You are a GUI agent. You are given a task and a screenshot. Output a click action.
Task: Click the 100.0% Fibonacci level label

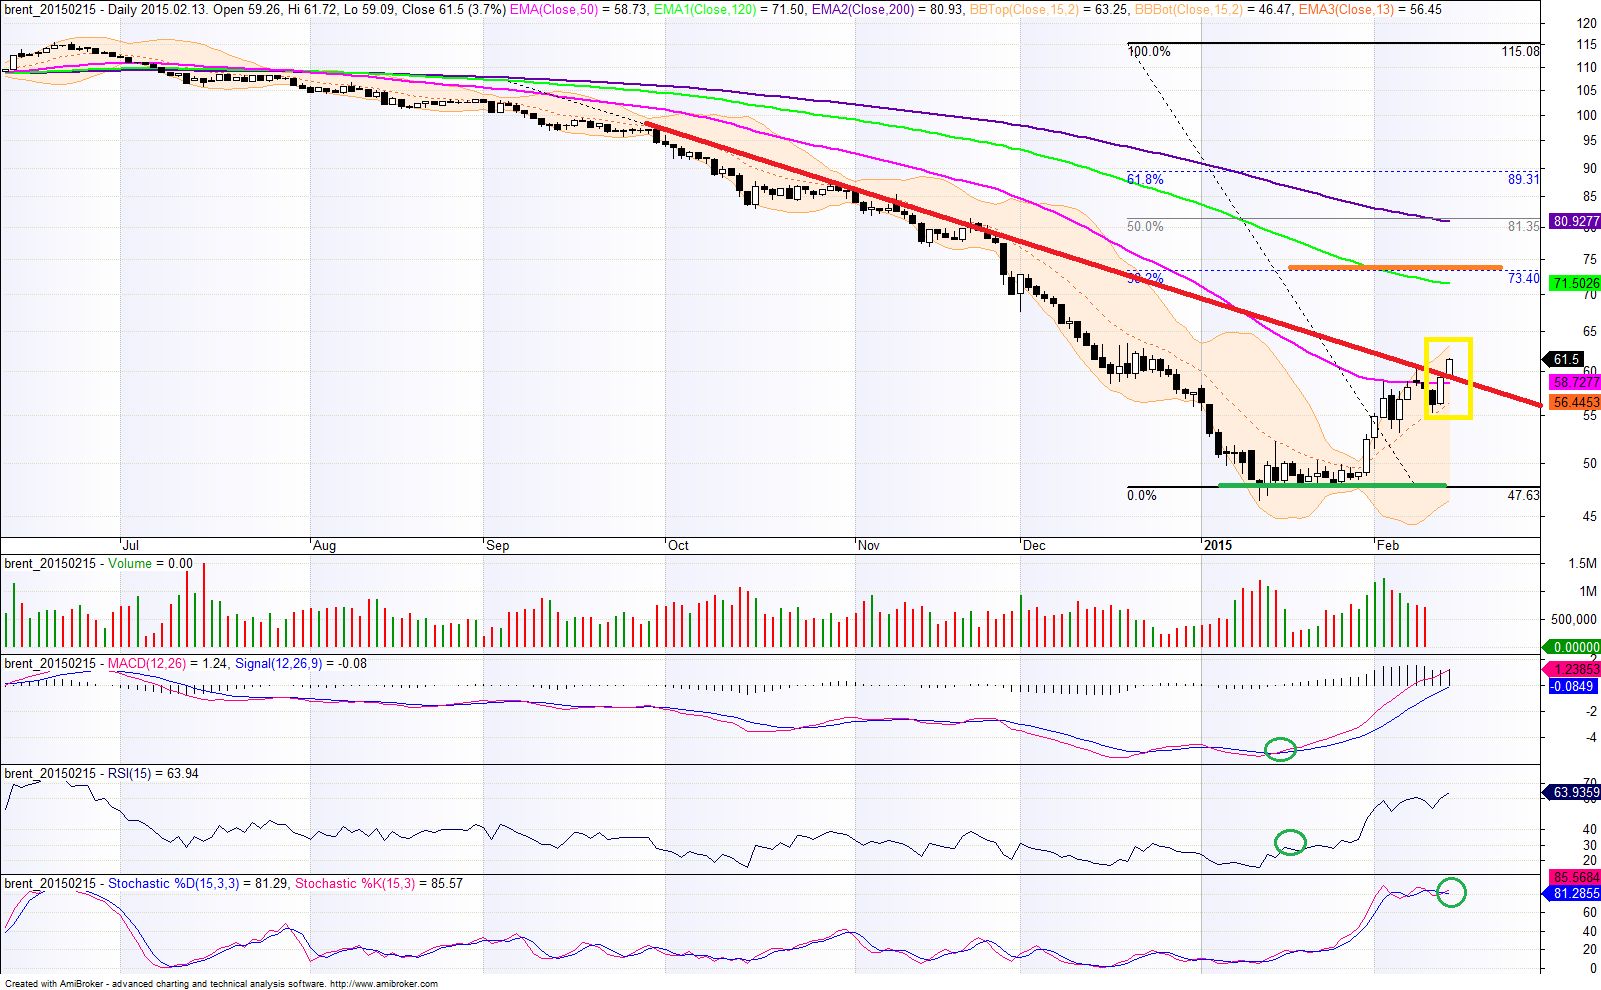[1149, 51]
